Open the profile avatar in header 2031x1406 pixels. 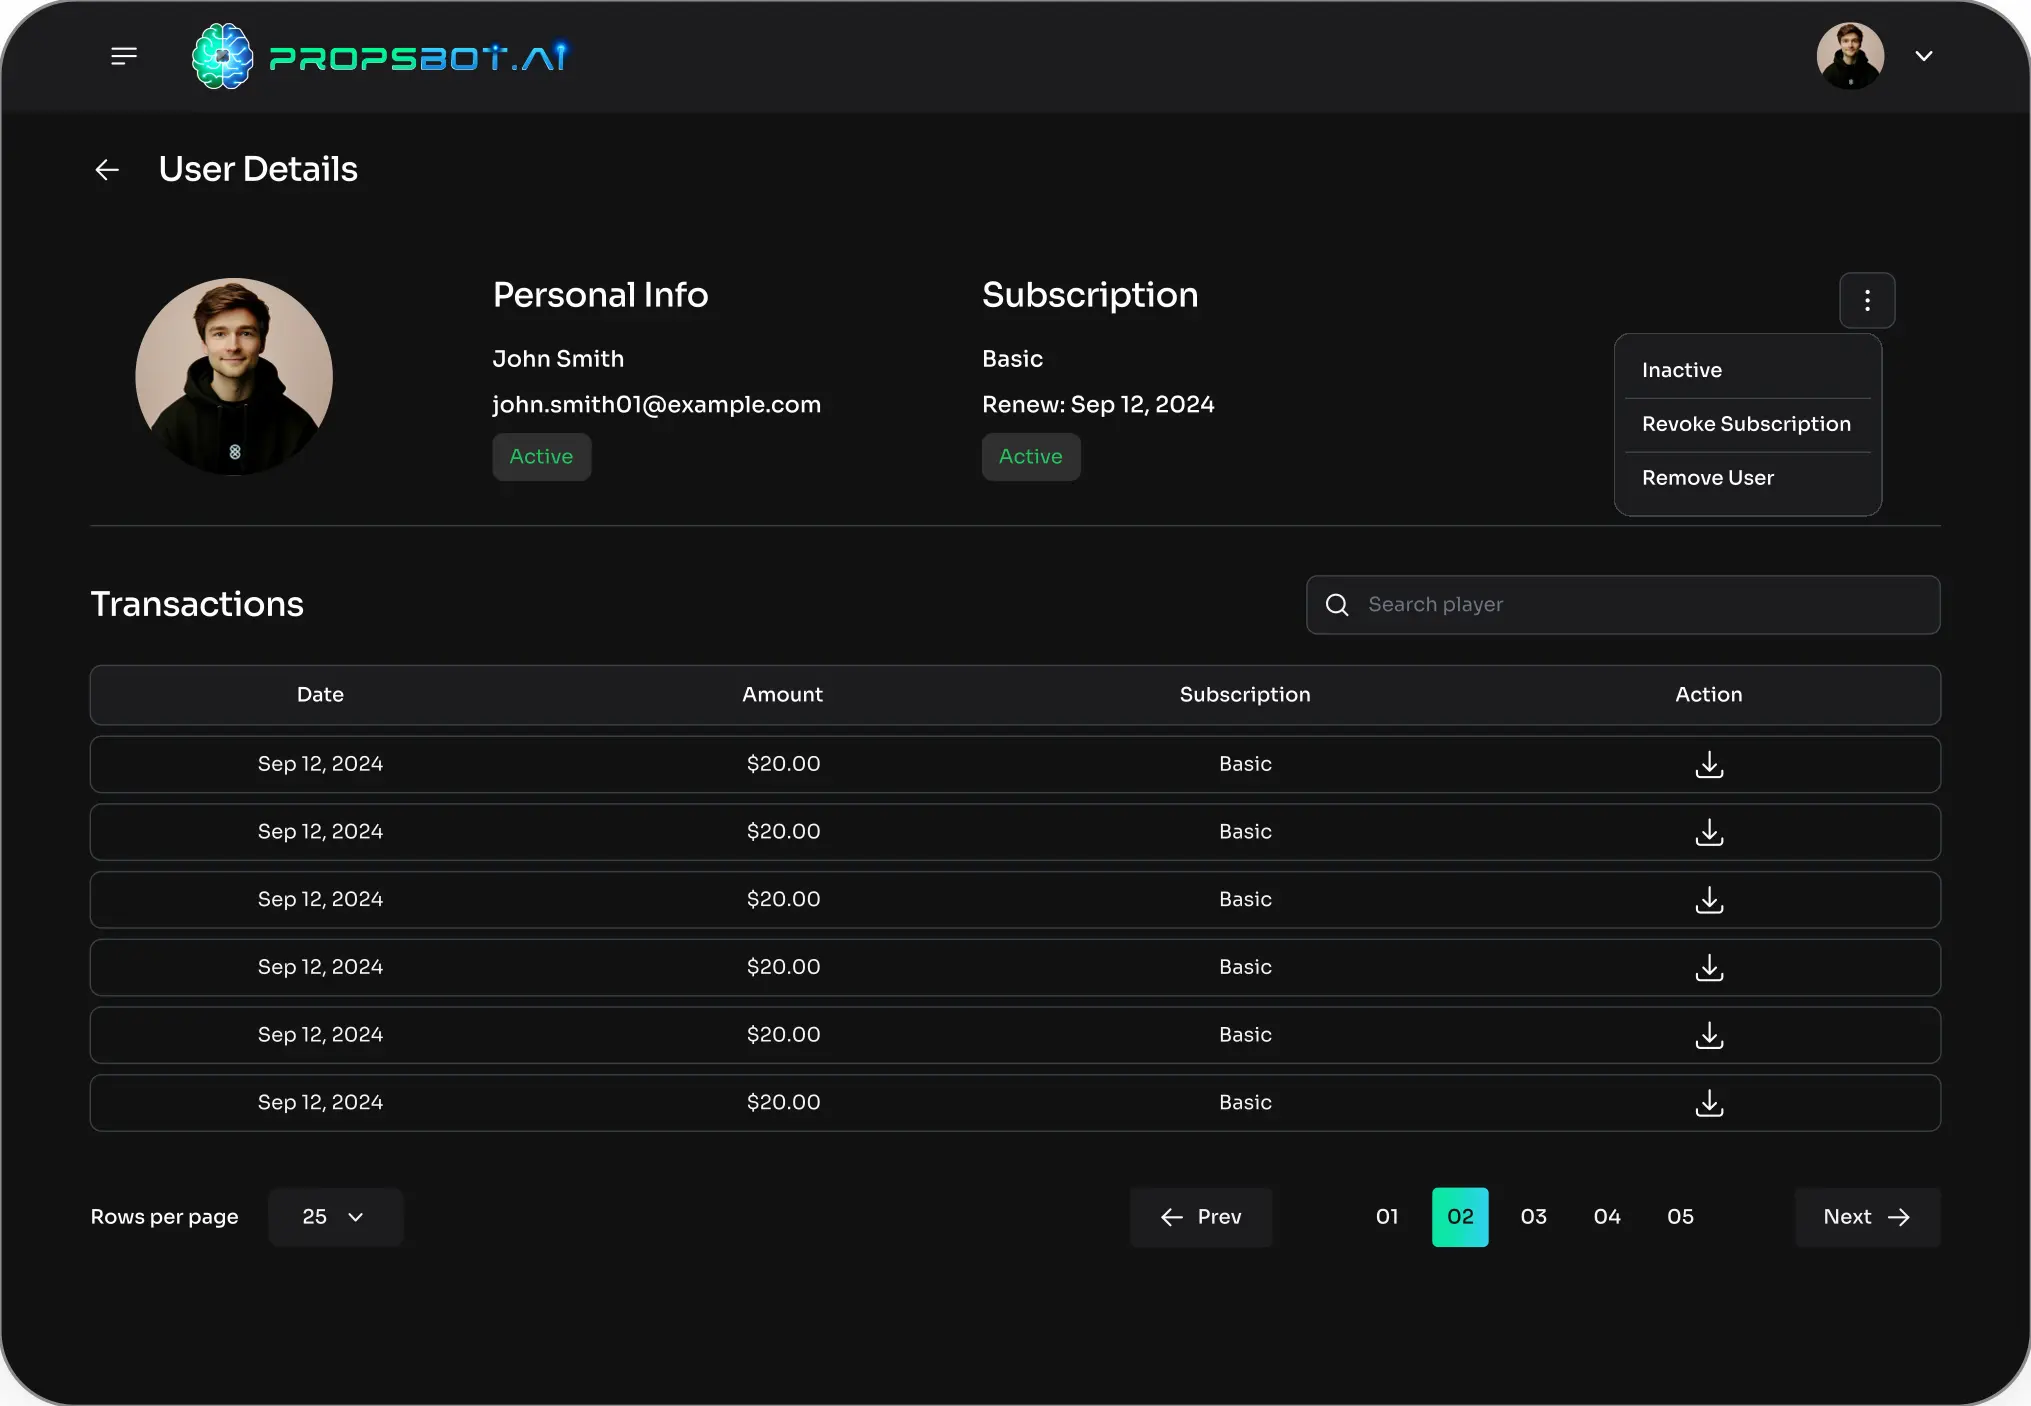(x=1850, y=56)
